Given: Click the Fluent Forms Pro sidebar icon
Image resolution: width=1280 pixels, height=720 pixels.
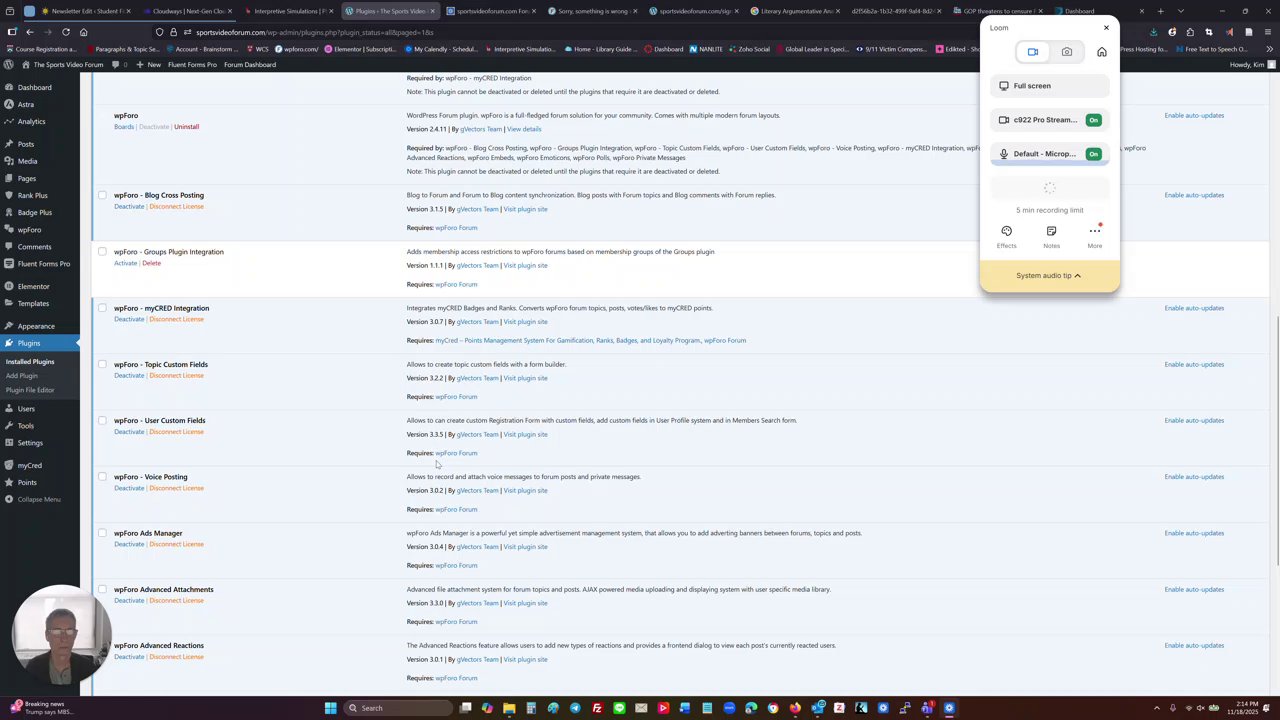Looking at the screenshot, I should point(9,264).
